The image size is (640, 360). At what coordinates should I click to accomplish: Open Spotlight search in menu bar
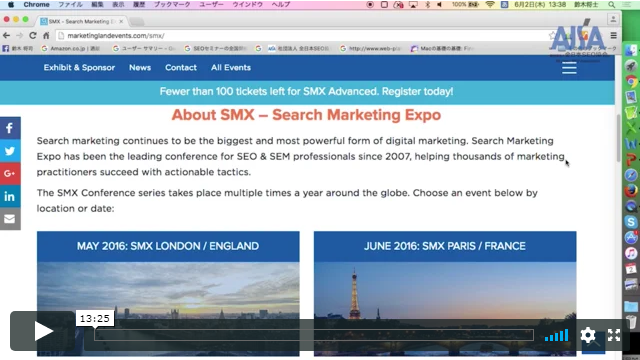[611, 4]
